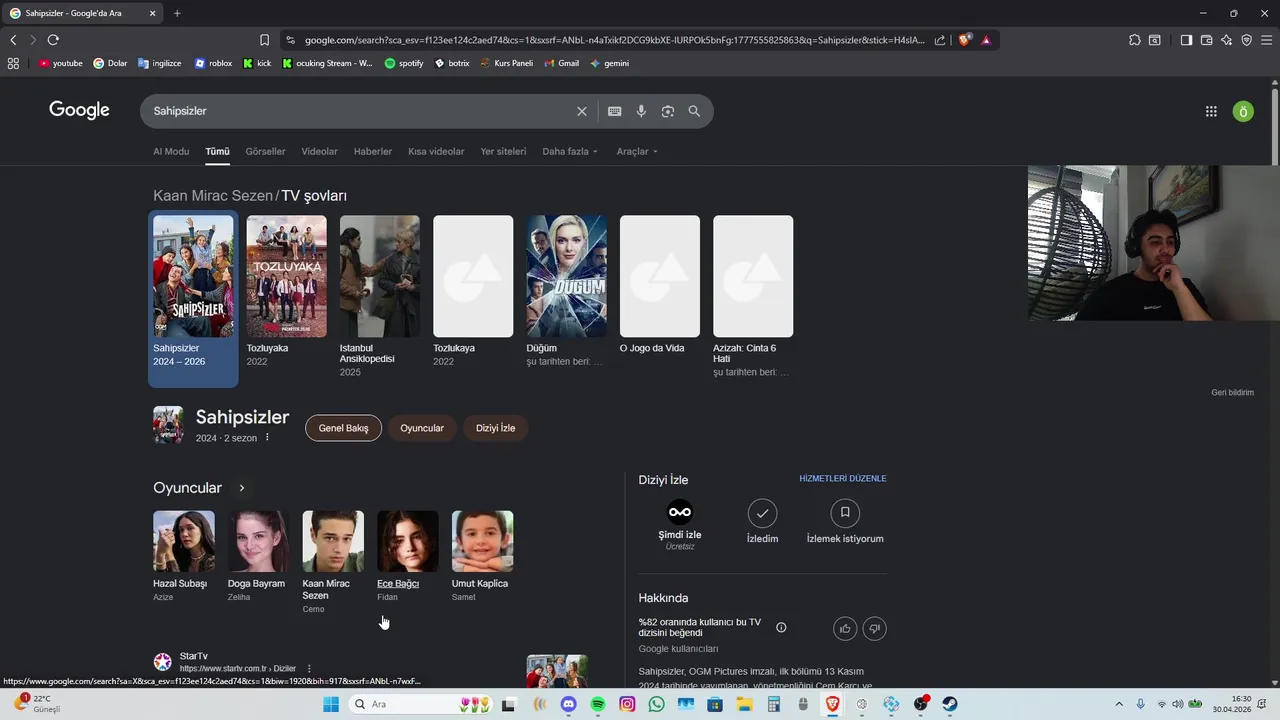Open Ece Bağcı cast entry
The width and height of the screenshot is (1280, 720).
click(x=407, y=556)
